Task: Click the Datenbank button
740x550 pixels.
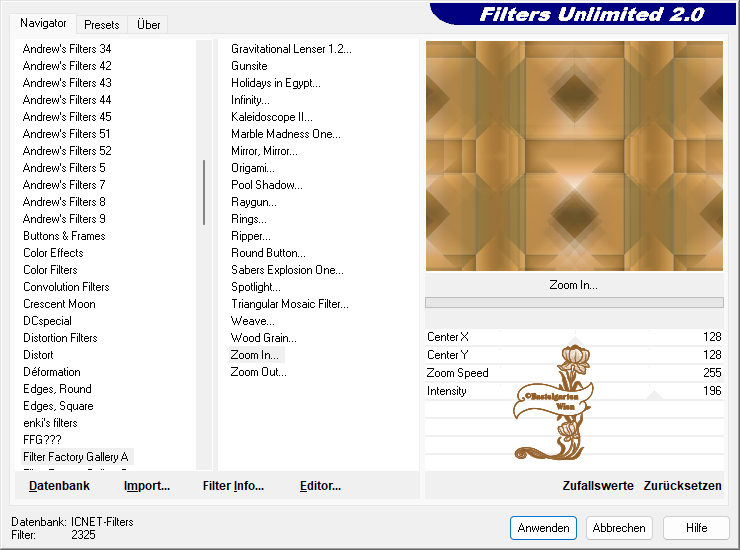Action: tap(59, 486)
